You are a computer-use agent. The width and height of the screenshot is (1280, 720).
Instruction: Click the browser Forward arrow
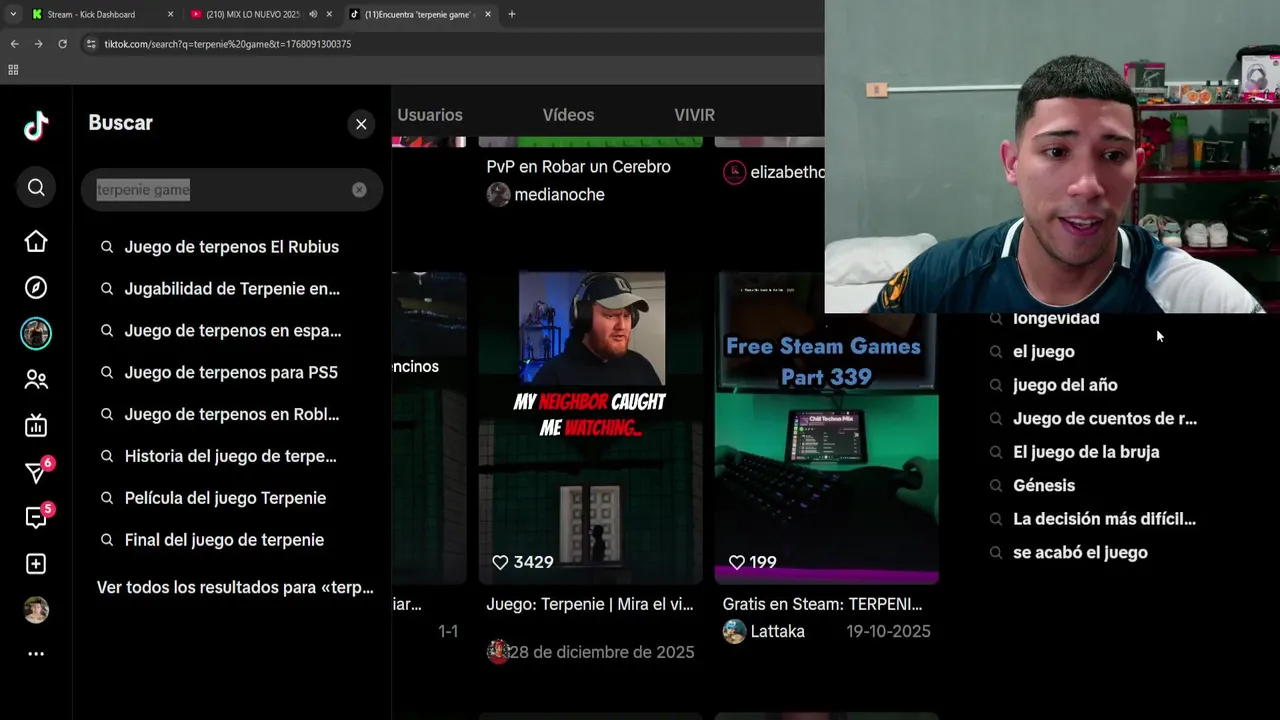(38, 44)
